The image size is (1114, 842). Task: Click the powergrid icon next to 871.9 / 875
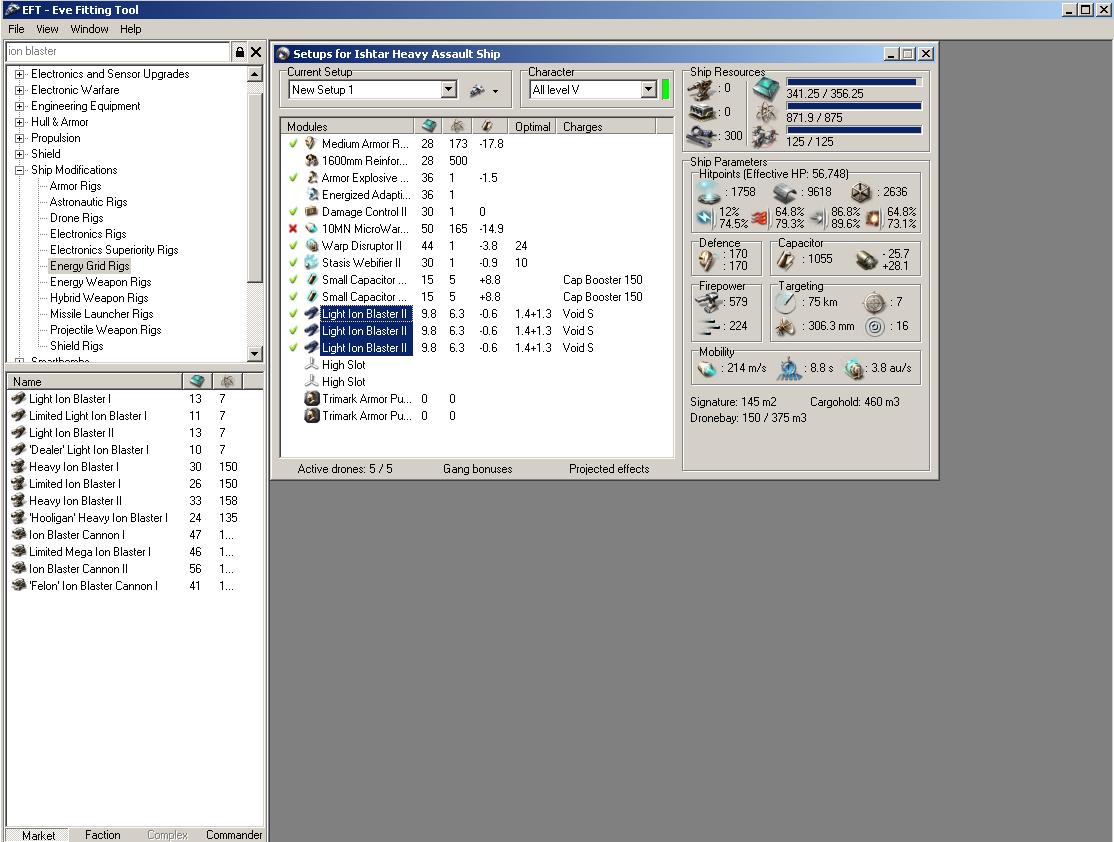click(x=766, y=112)
